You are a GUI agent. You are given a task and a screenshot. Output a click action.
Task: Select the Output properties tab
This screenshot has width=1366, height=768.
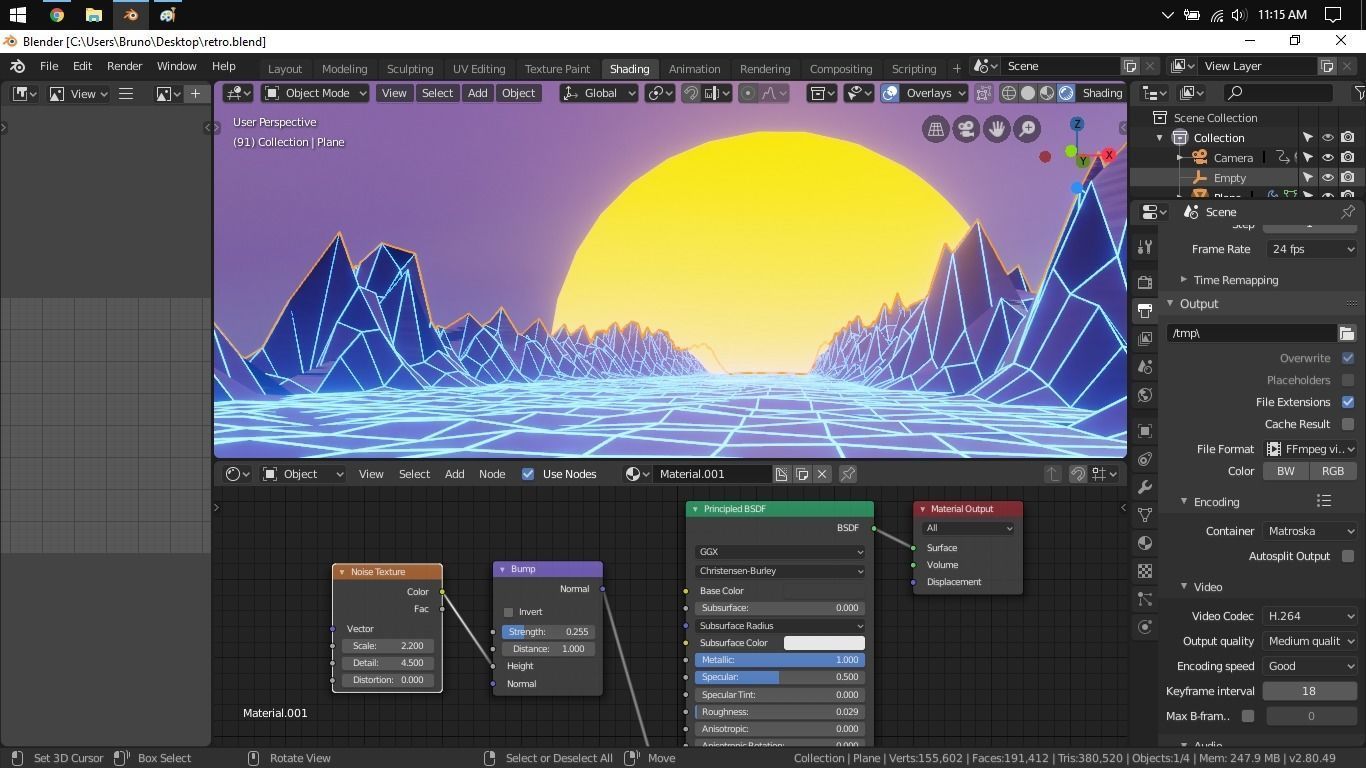coord(1145,310)
